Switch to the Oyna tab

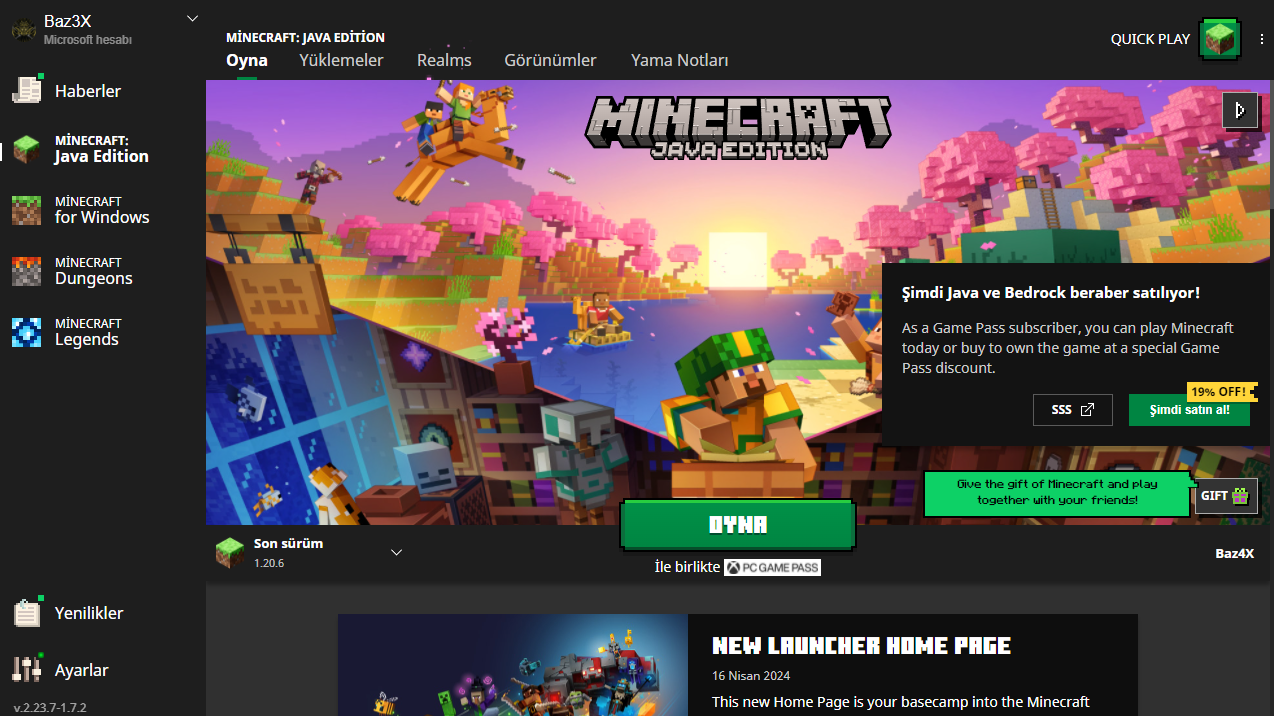[x=247, y=60]
